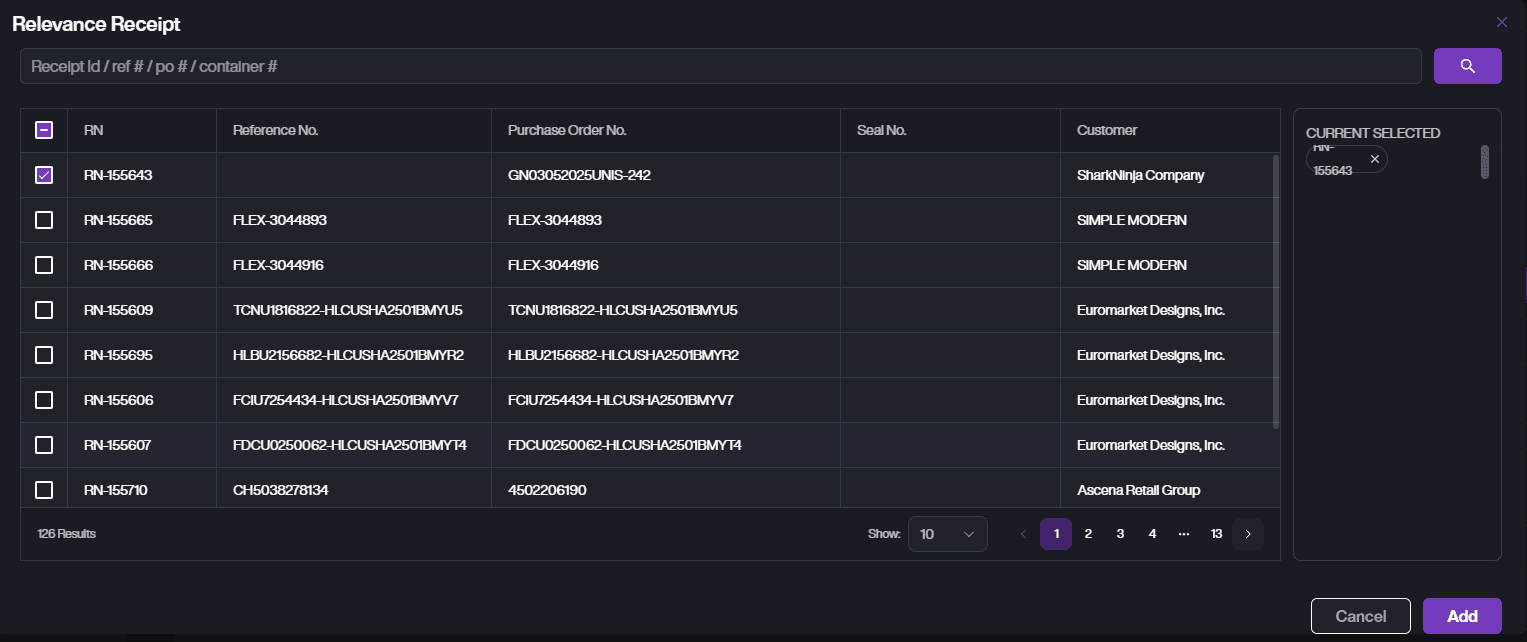This screenshot has width=1527, height=642.
Task: Click previous page arrow in pagination
Action: click(x=1023, y=534)
